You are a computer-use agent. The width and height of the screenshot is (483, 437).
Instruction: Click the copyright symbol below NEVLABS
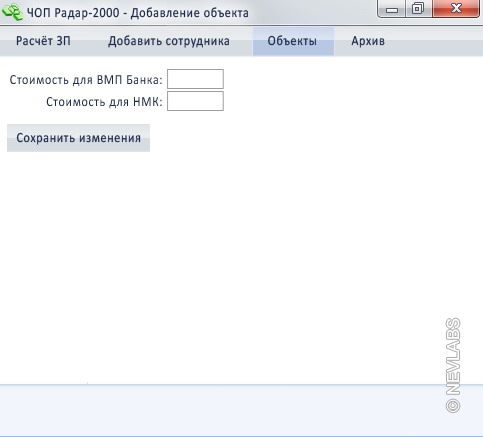click(453, 406)
